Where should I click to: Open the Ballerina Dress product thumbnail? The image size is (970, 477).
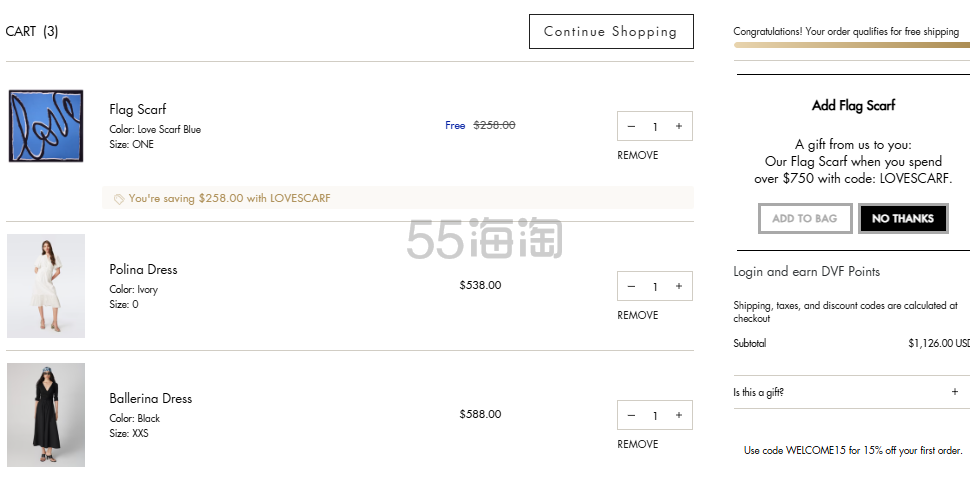point(46,414)
